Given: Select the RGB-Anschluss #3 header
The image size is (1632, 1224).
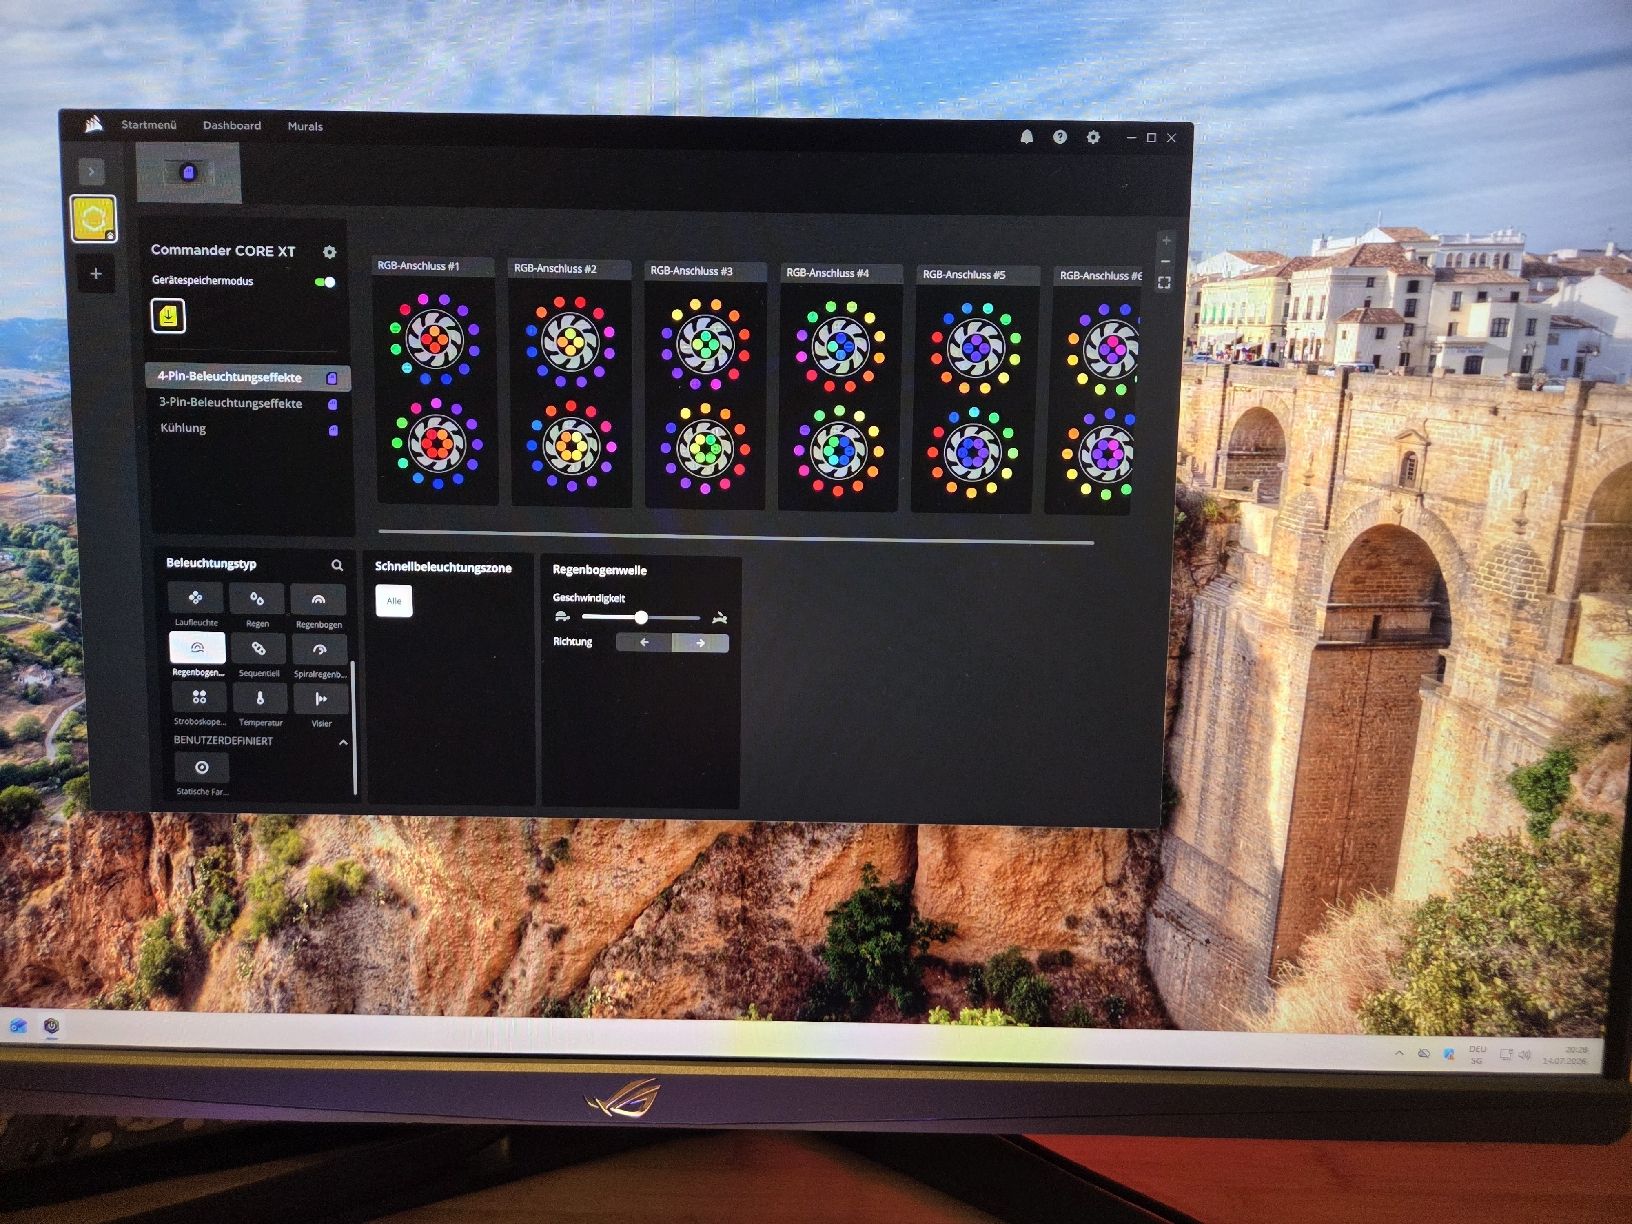Looking at the screenshot, I should pyautogui.click(x=705, y=271).
